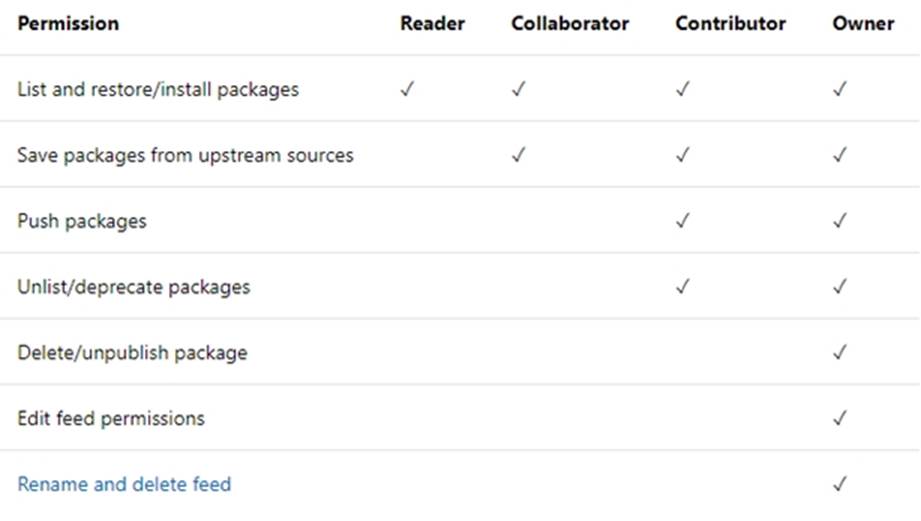Click the Reader checkmark for List and restore/install packages
The image size is (921, 521).
[407, 89]
